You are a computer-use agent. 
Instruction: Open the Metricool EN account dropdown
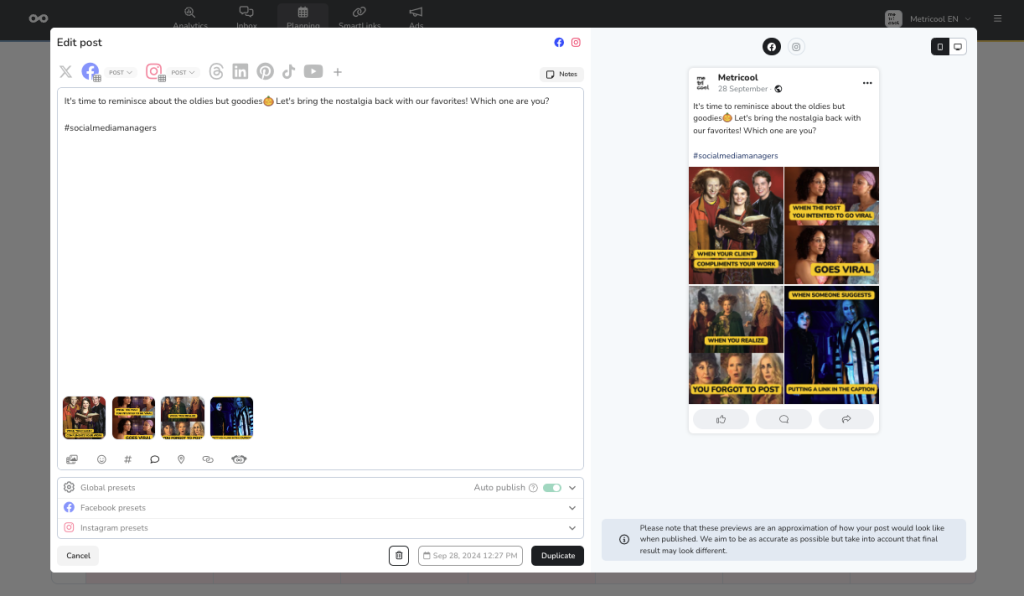(x=928, y=18)
